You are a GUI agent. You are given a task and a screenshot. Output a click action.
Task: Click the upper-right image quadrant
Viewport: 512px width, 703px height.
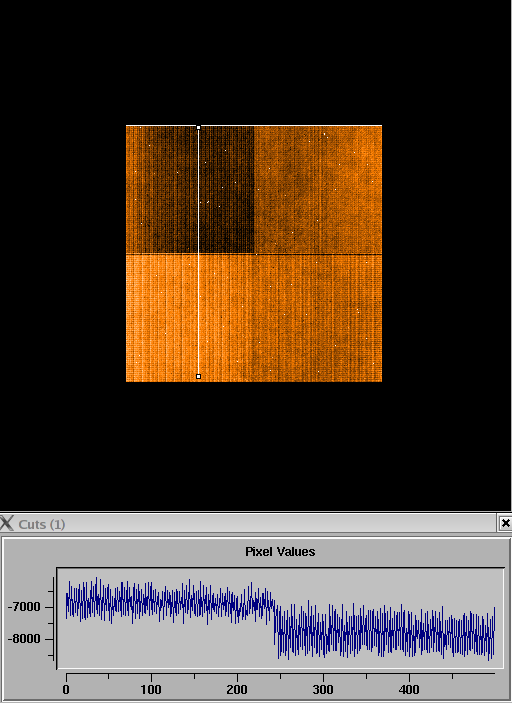click(318, 190)
